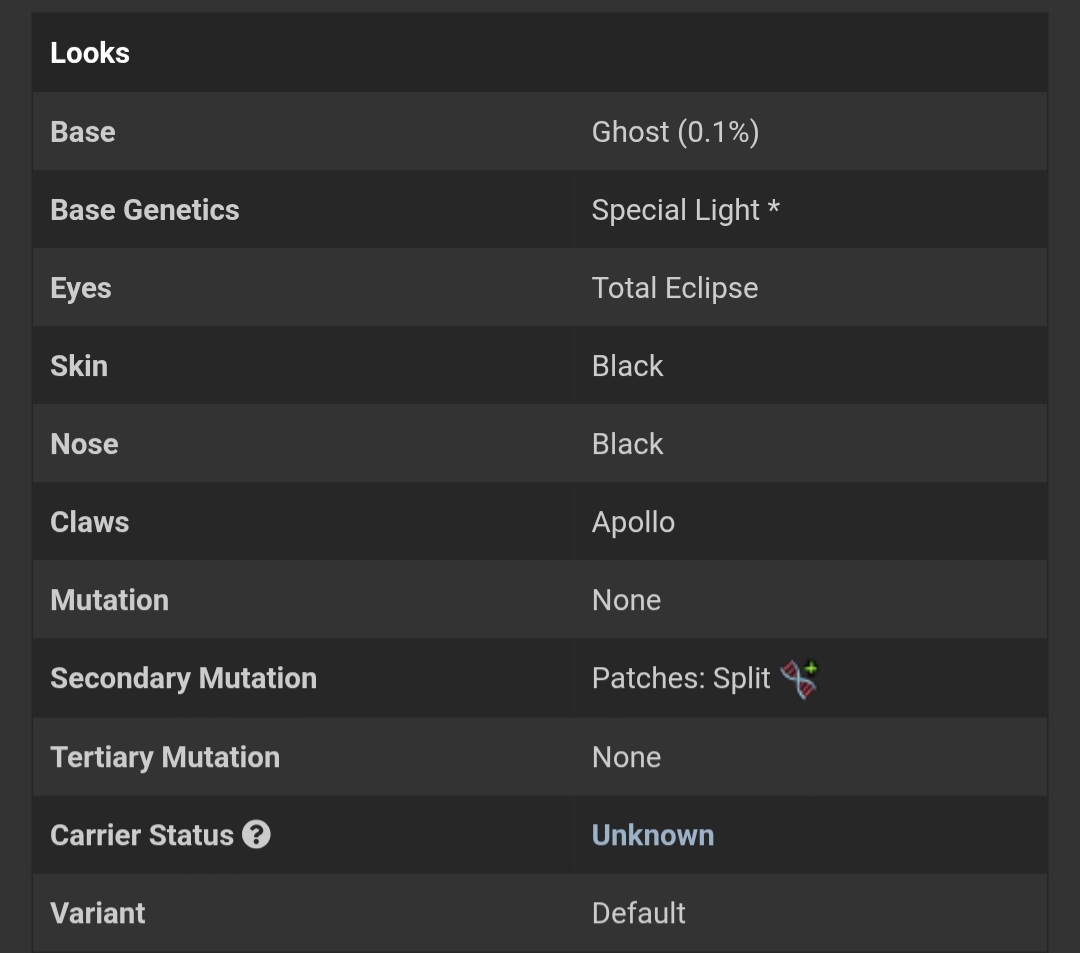Click the Variant Default value

[x=638, y=913]
